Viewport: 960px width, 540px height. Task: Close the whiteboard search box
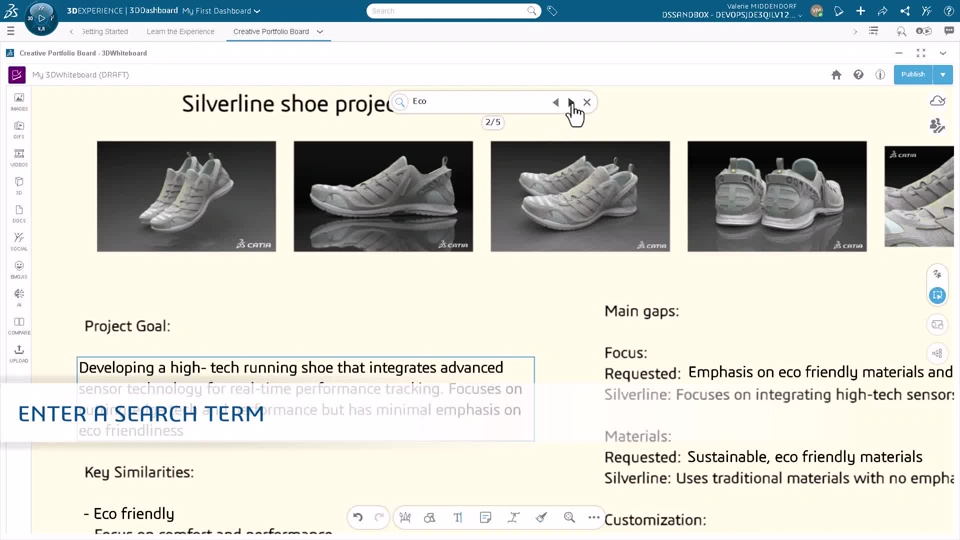pyautogui.click(x=587, y=102)
